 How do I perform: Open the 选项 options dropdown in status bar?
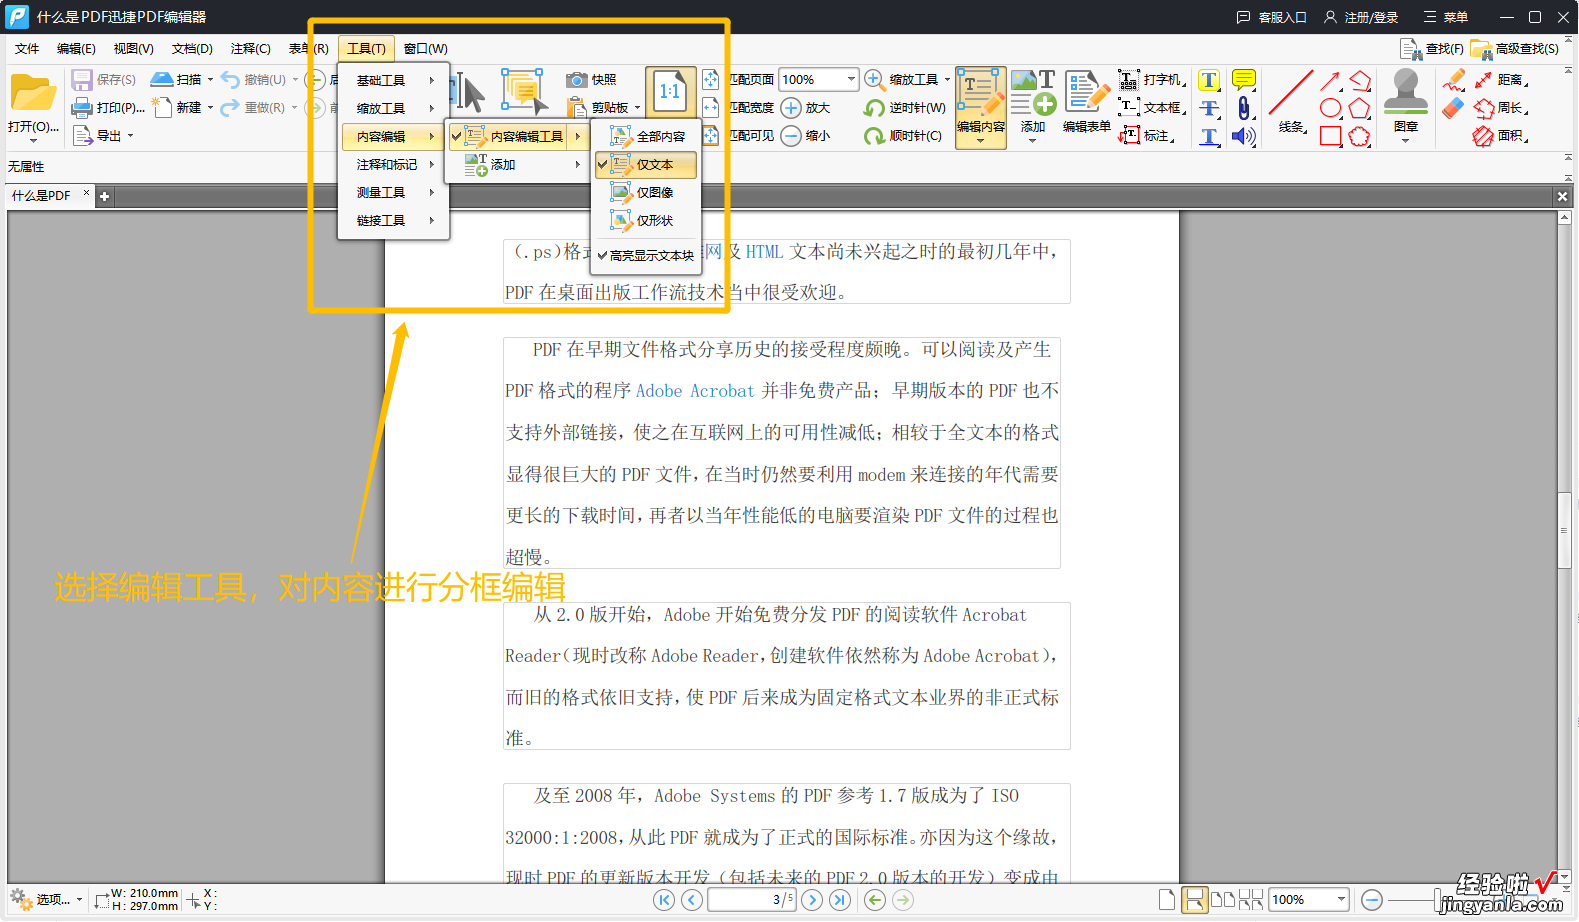pos(47,900)
